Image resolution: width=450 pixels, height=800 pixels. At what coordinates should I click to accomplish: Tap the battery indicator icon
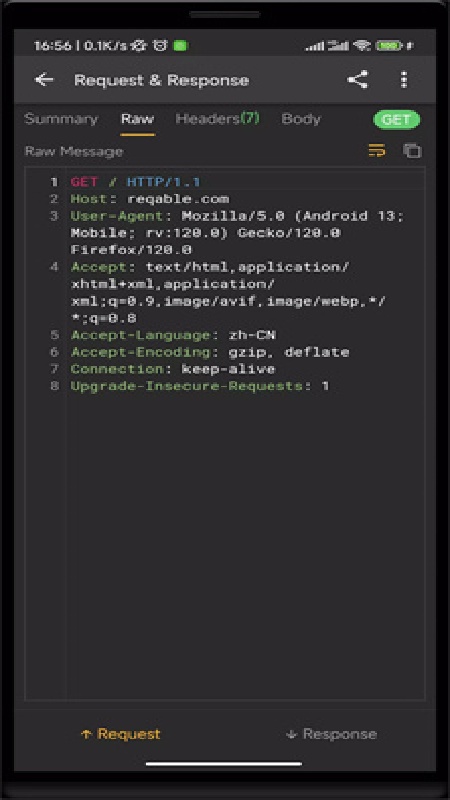[389, 46]
